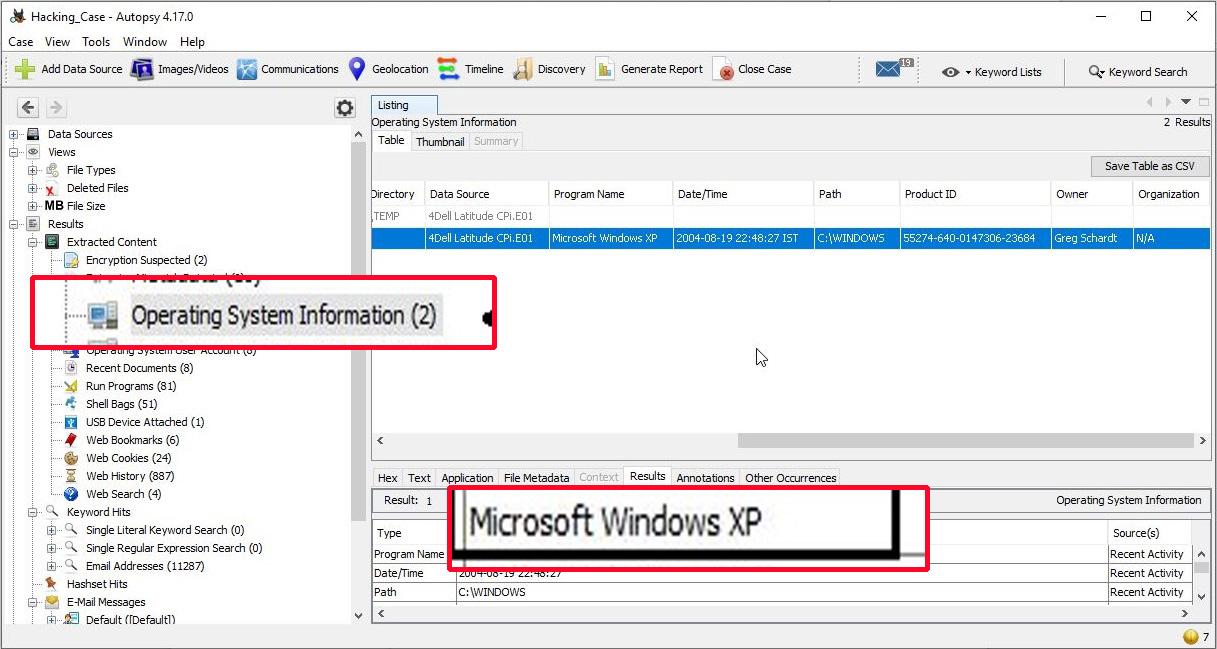The width and height of the screenshot is (1217, 649).
Task: Sort by the Program Name column header
Action: click(611, 194)
